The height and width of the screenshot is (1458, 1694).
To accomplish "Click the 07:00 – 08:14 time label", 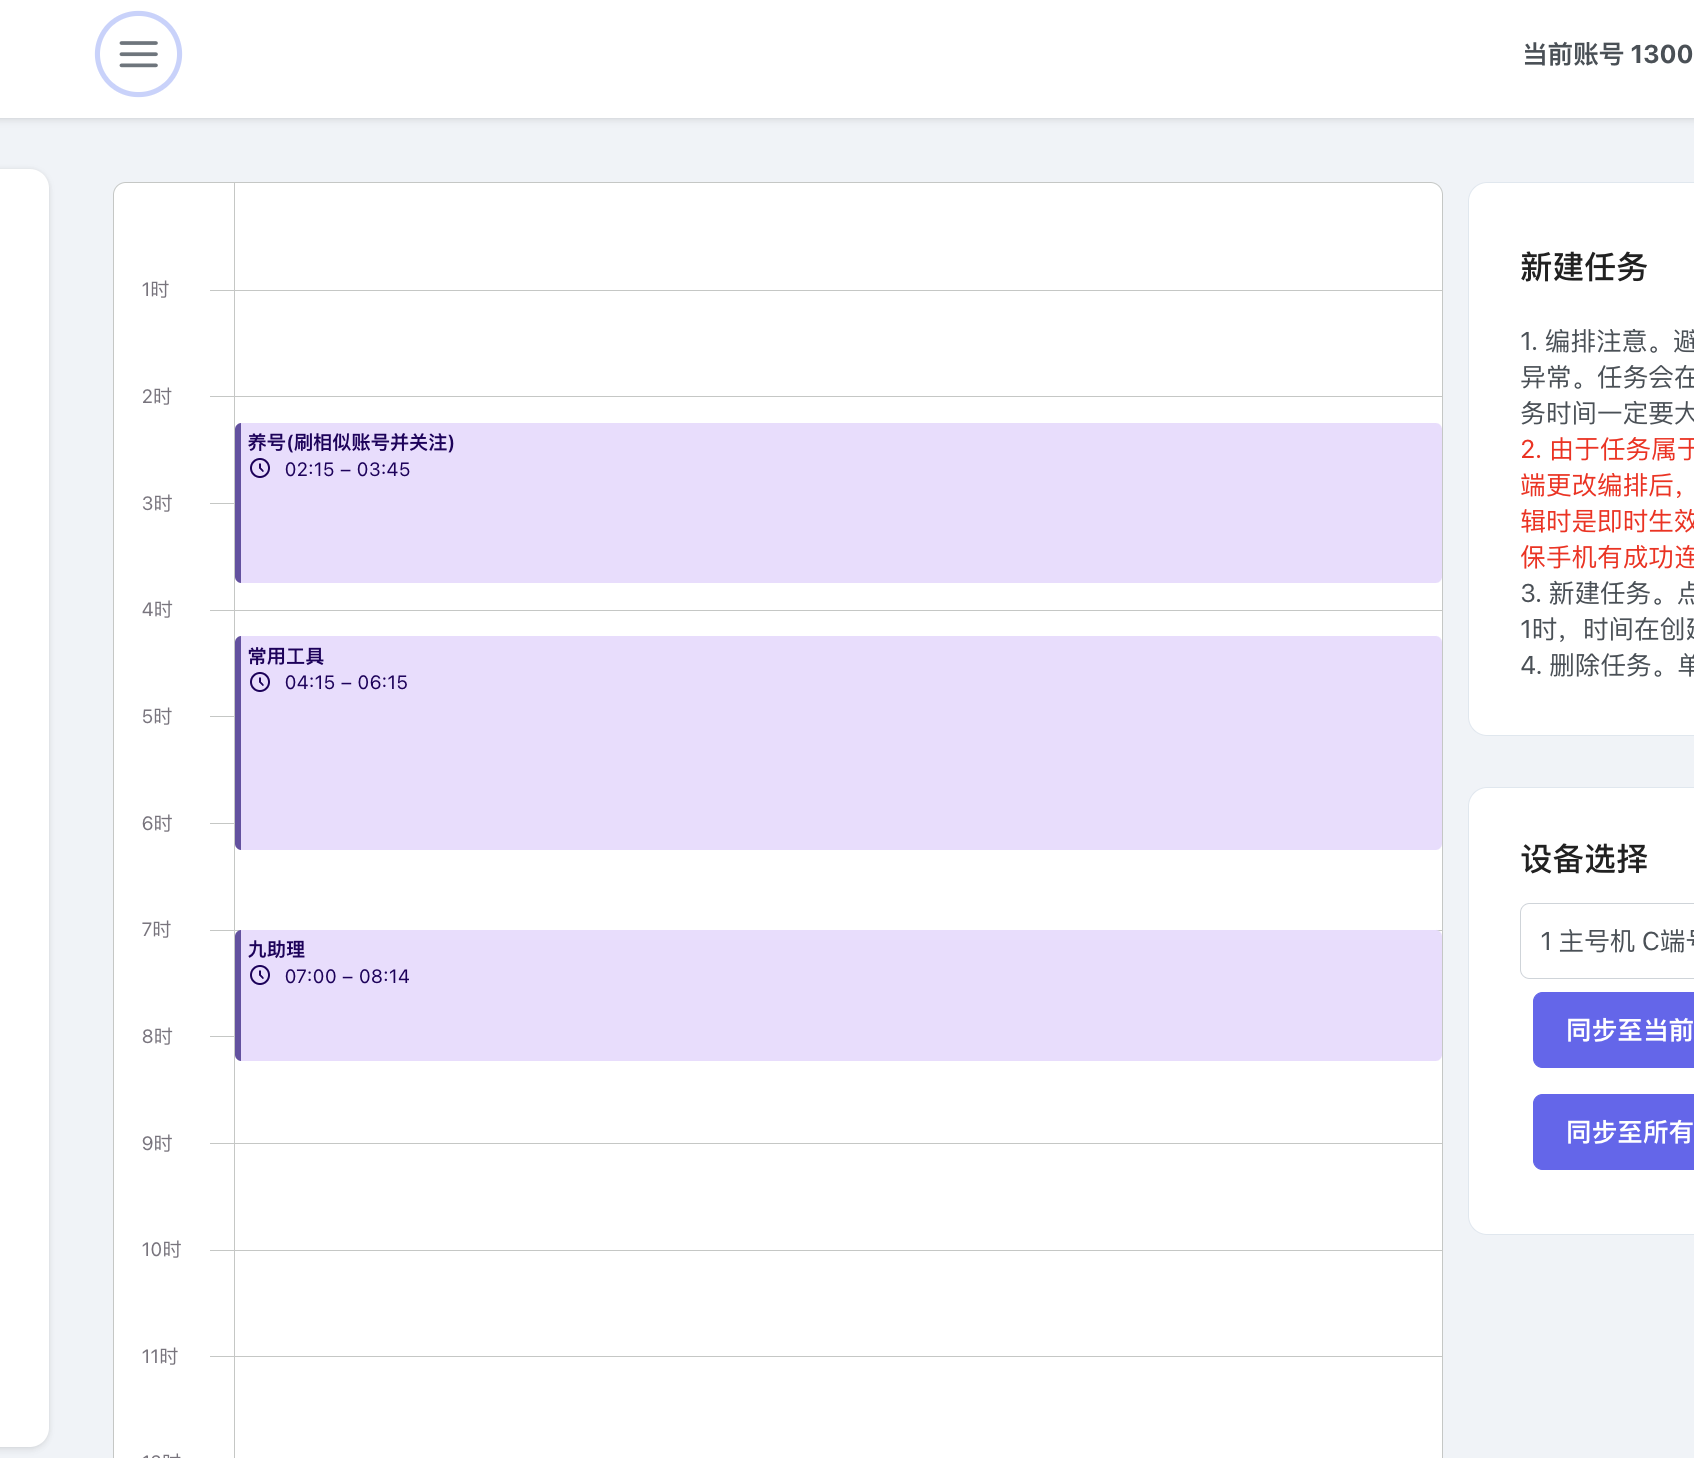I will coord(347,976).
